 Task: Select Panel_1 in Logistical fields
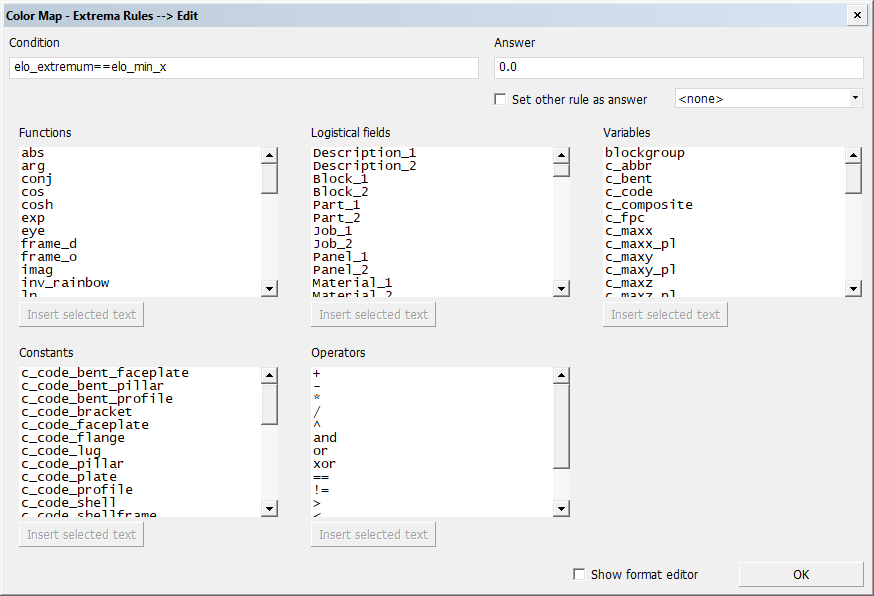point(340,257)
